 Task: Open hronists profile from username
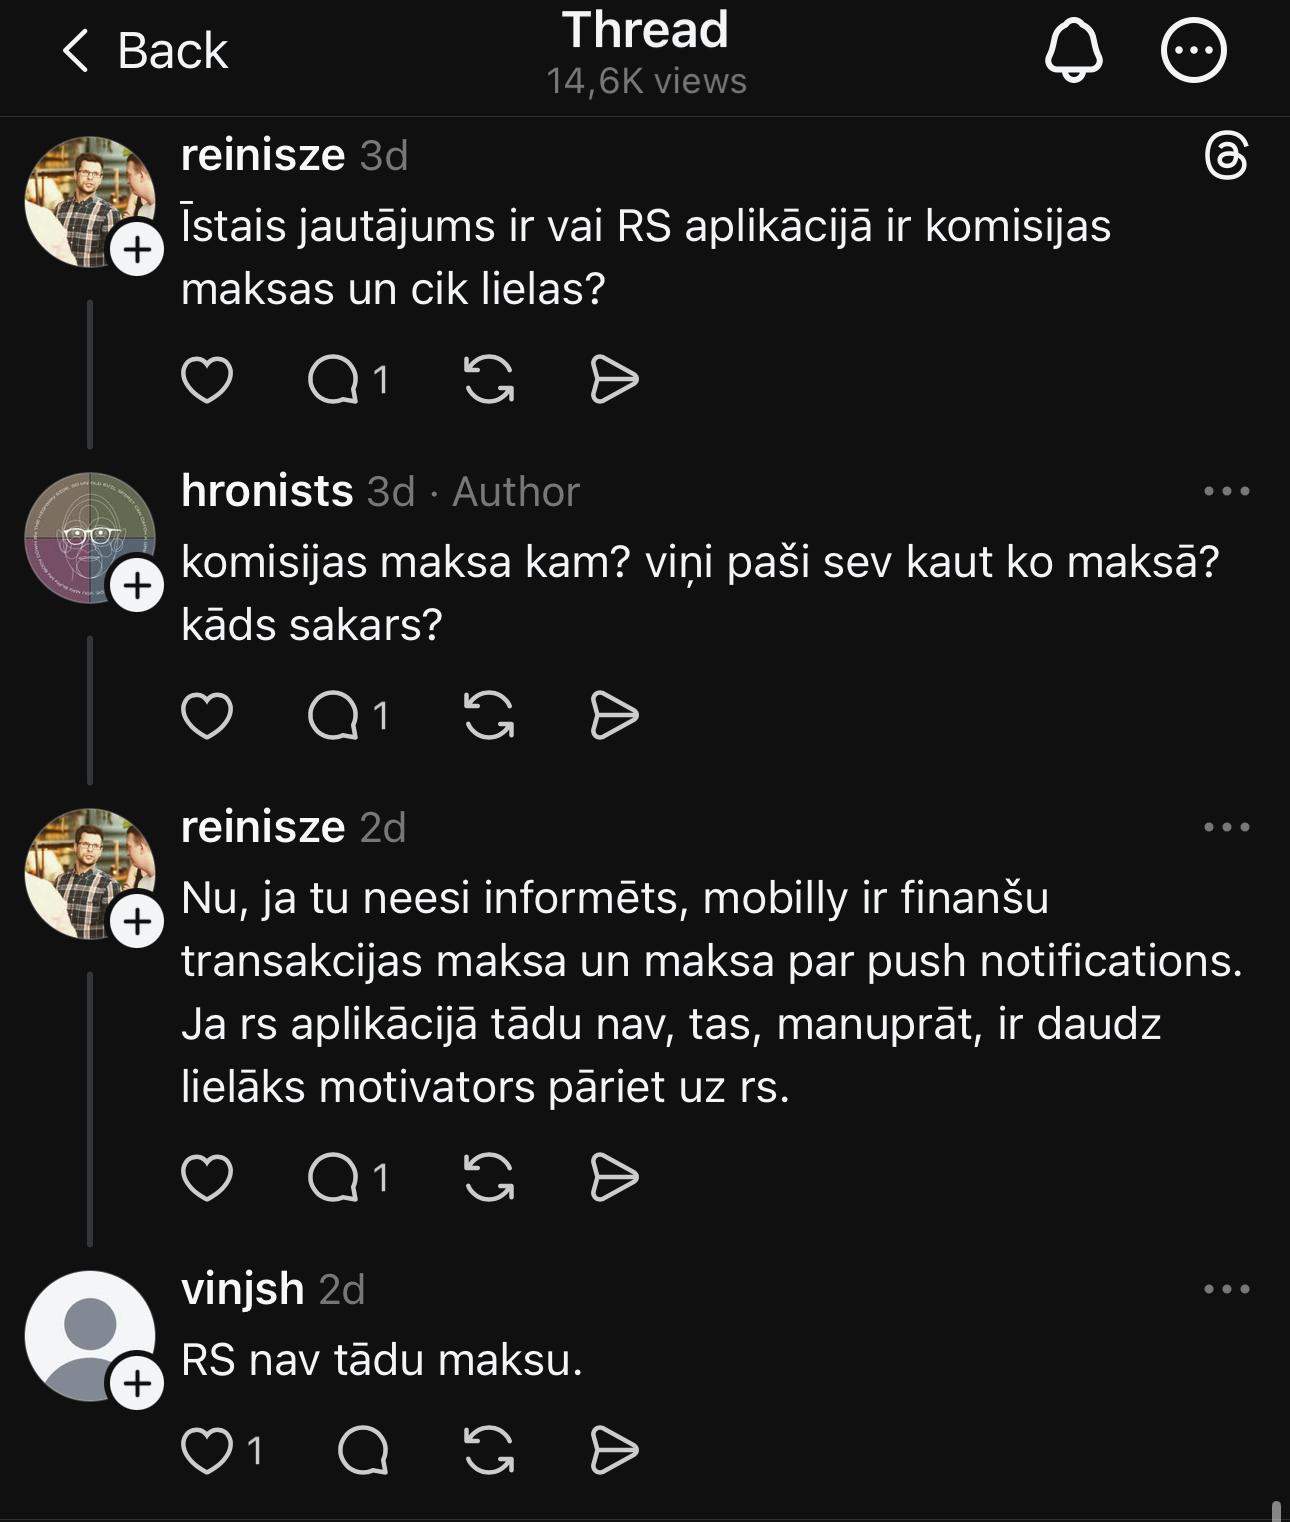[x=267, y=491]
